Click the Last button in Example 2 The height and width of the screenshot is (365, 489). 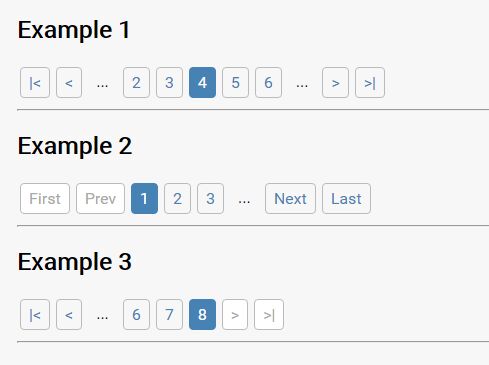[346, 199]
